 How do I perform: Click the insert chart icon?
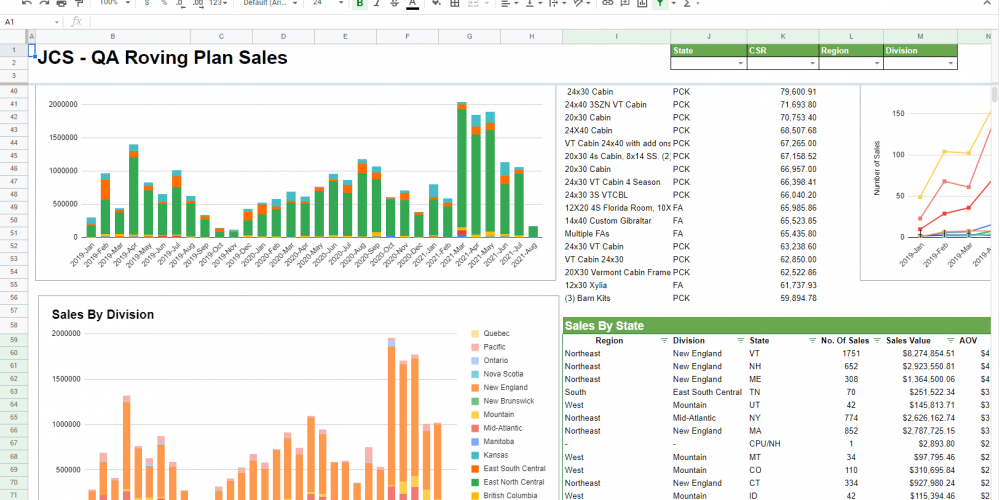[642, 3]
